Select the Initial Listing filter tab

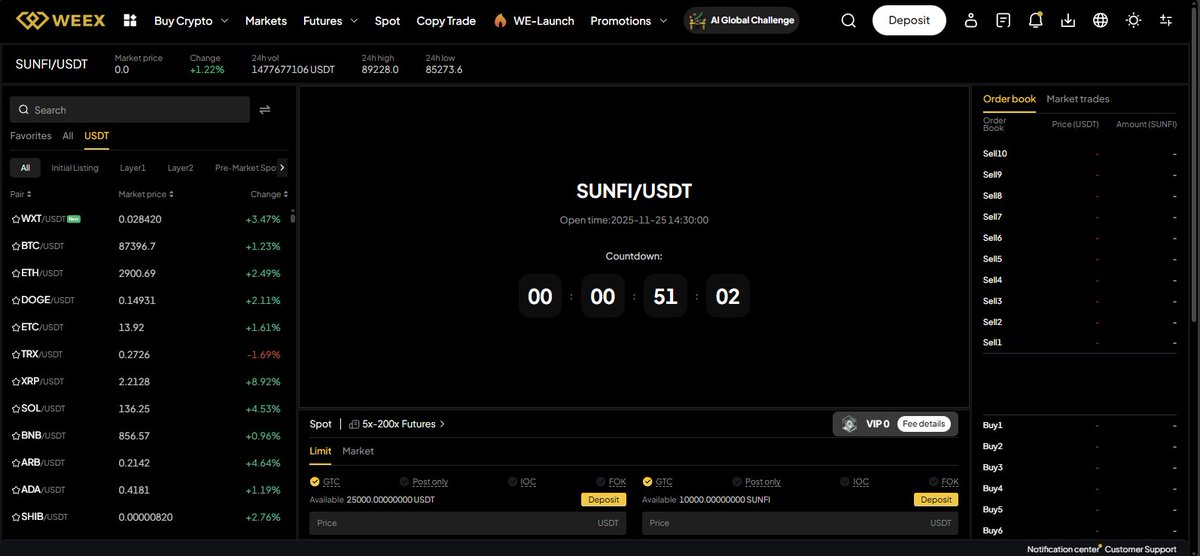(x=75, y=168)
